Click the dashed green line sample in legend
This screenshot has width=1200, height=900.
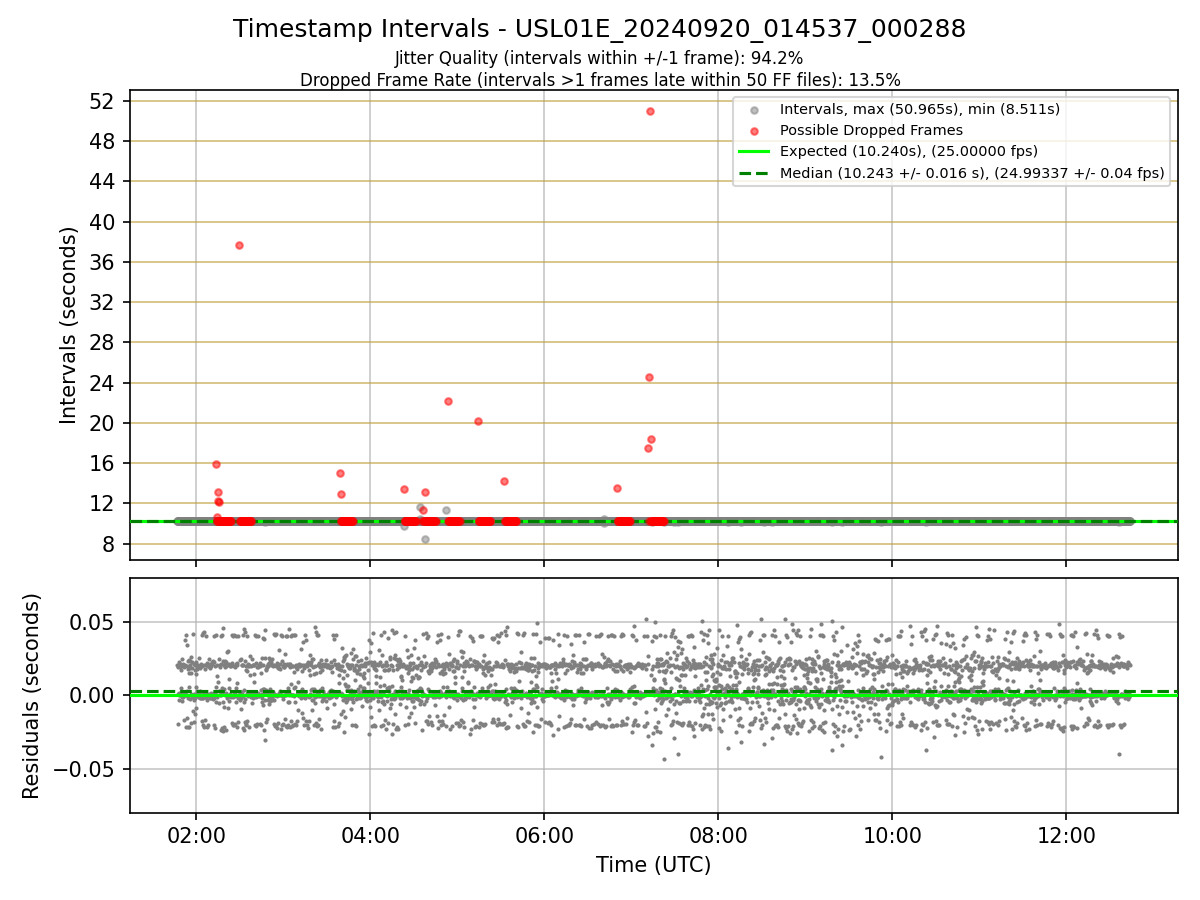click(754, 173)
